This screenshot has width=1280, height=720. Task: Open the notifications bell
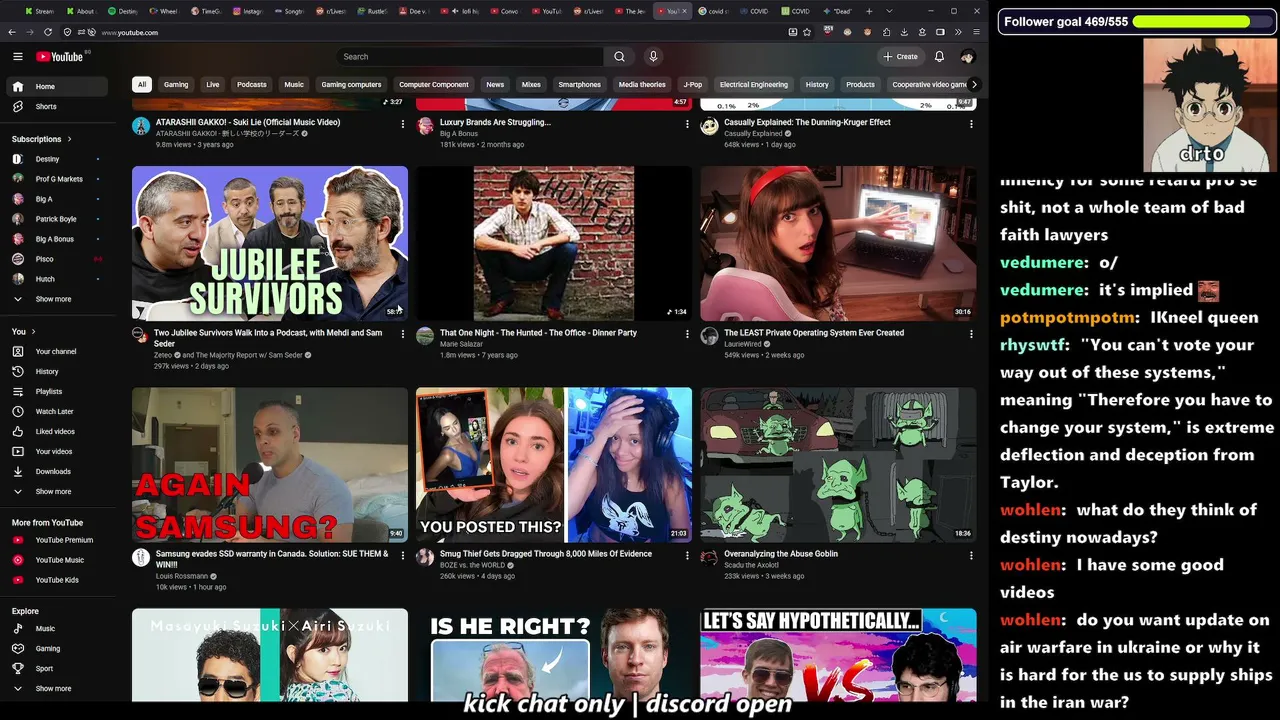939,57
